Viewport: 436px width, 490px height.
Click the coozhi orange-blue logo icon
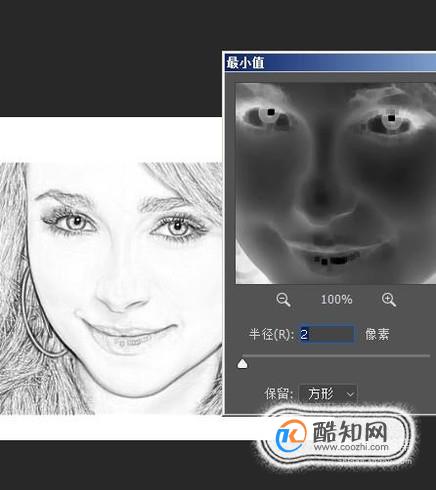[x=291, y=436]
